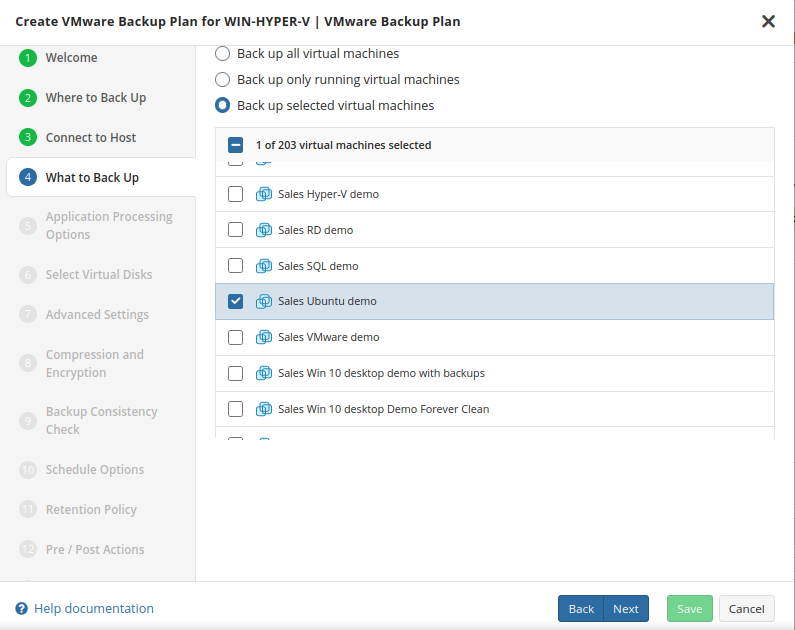This screenshot has height=630, width=795.
Task: Click the VM icon of Demo Forever Clean
Action: (264, 409)
